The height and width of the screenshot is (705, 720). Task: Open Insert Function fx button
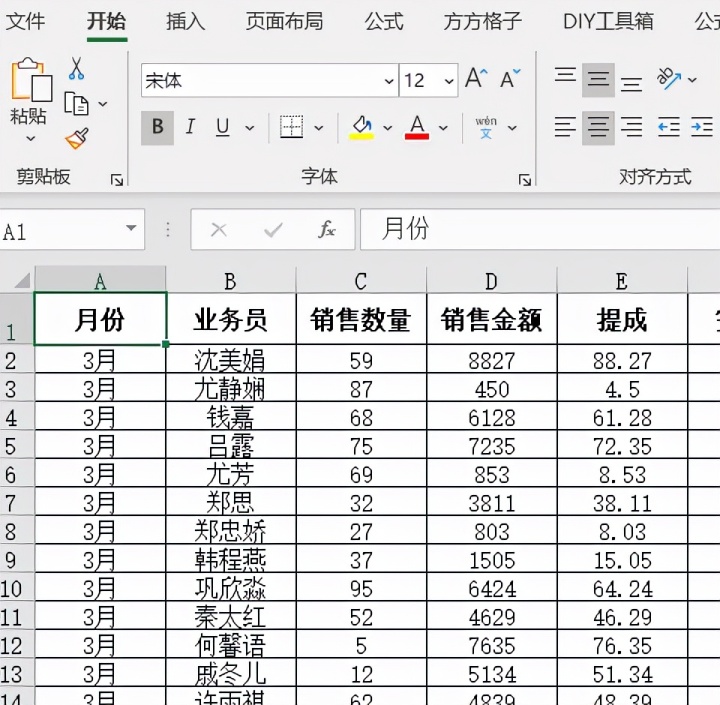(326, 229)
